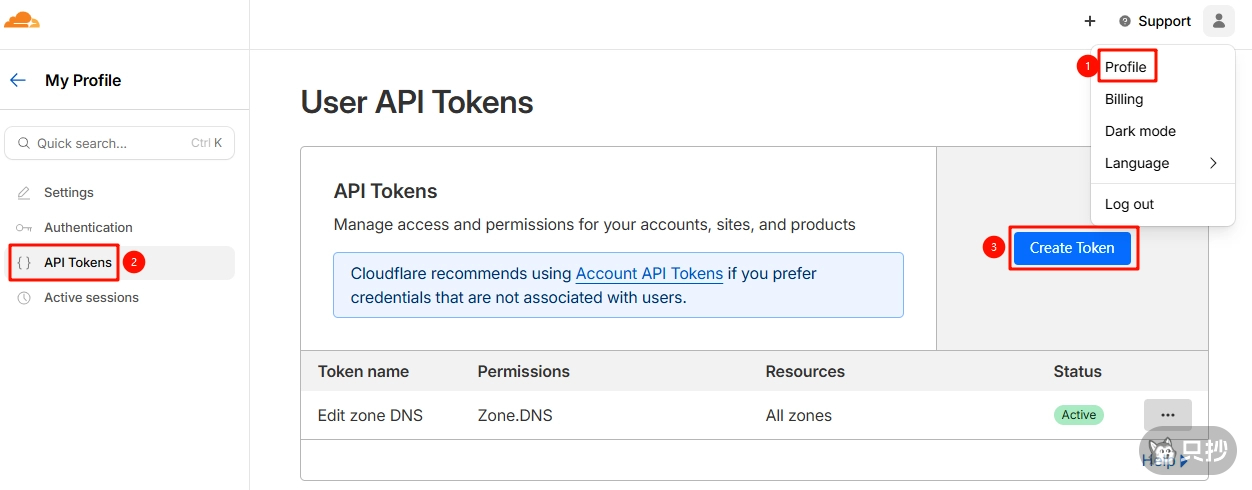Image resolution: width=1252 pixels, height=490 pixels.
Task: Click the Create Token button
Action: tap(1072, 248)
